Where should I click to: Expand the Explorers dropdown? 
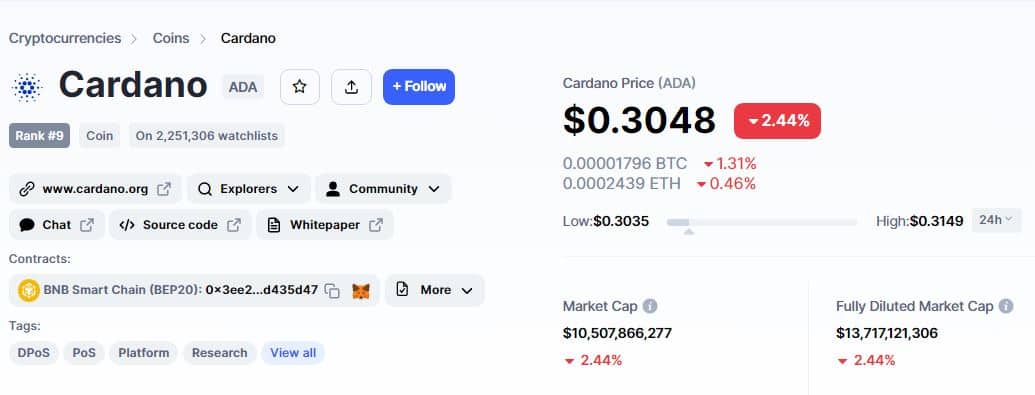(249, 189)
